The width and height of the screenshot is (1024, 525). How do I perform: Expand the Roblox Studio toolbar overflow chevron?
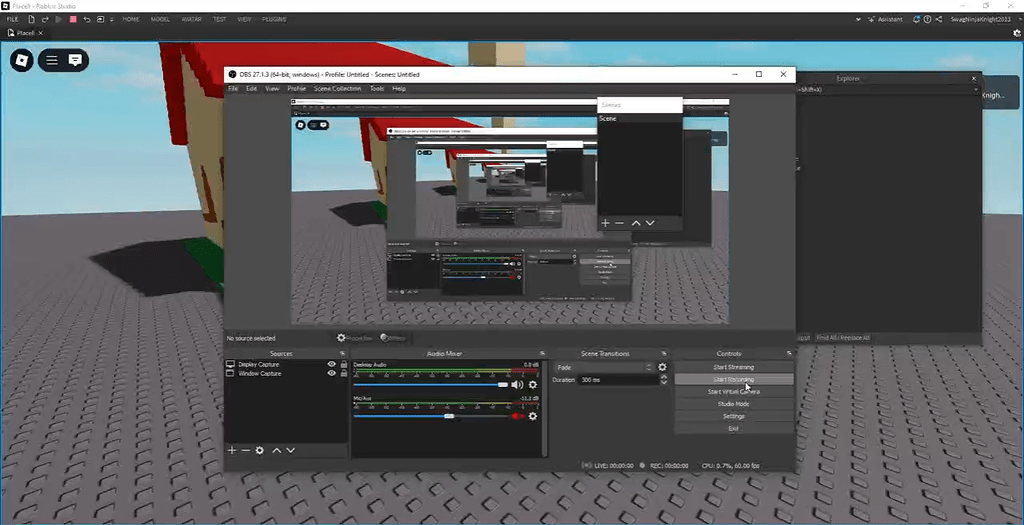(x=857, y=20)
